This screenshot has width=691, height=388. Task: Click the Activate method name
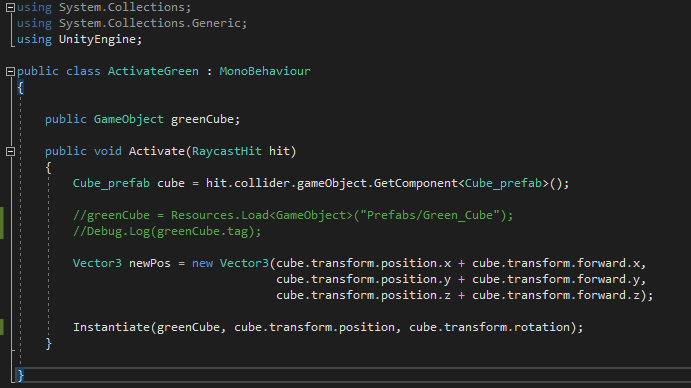[x=157, y=151]
